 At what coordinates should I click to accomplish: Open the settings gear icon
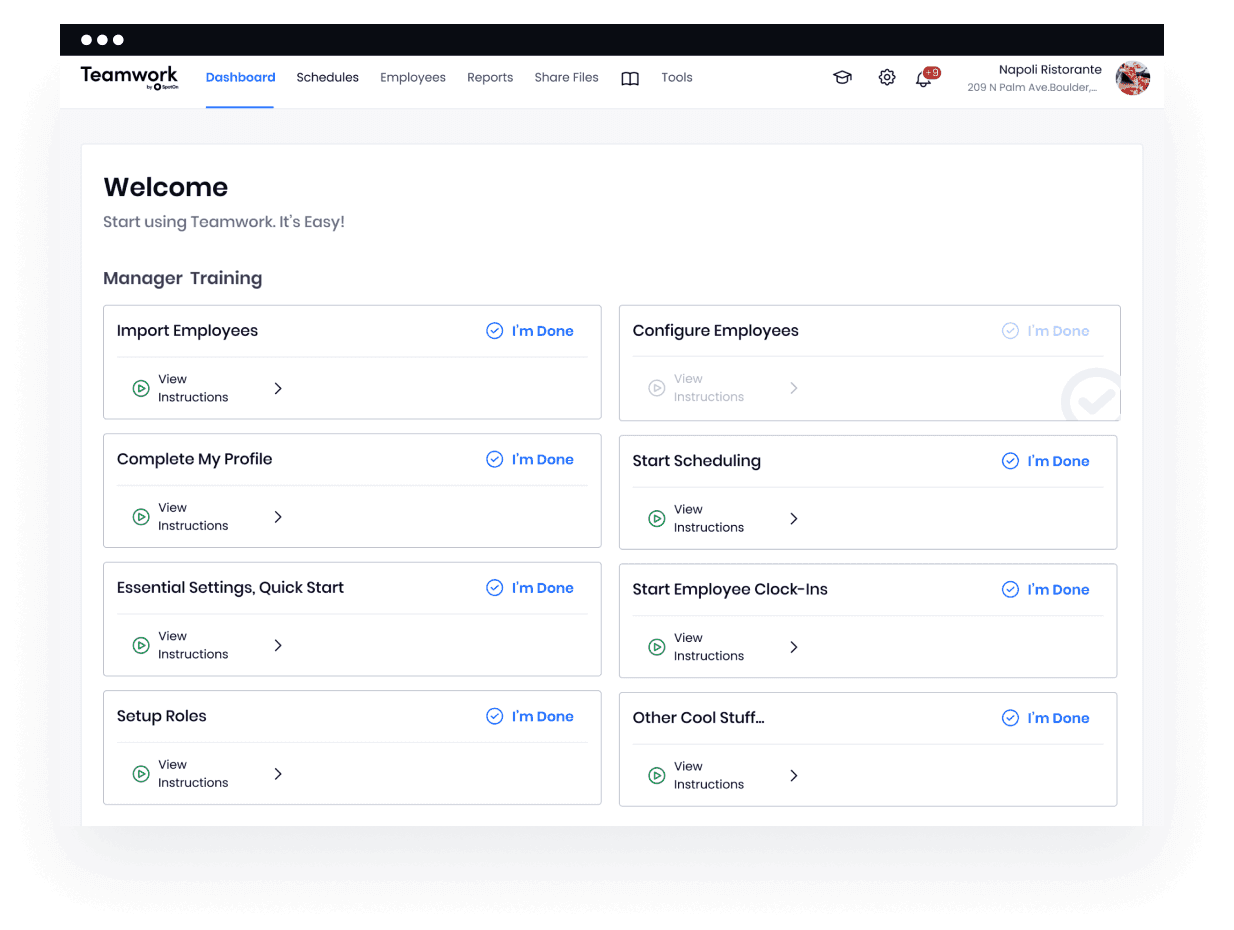click(886, 77)
